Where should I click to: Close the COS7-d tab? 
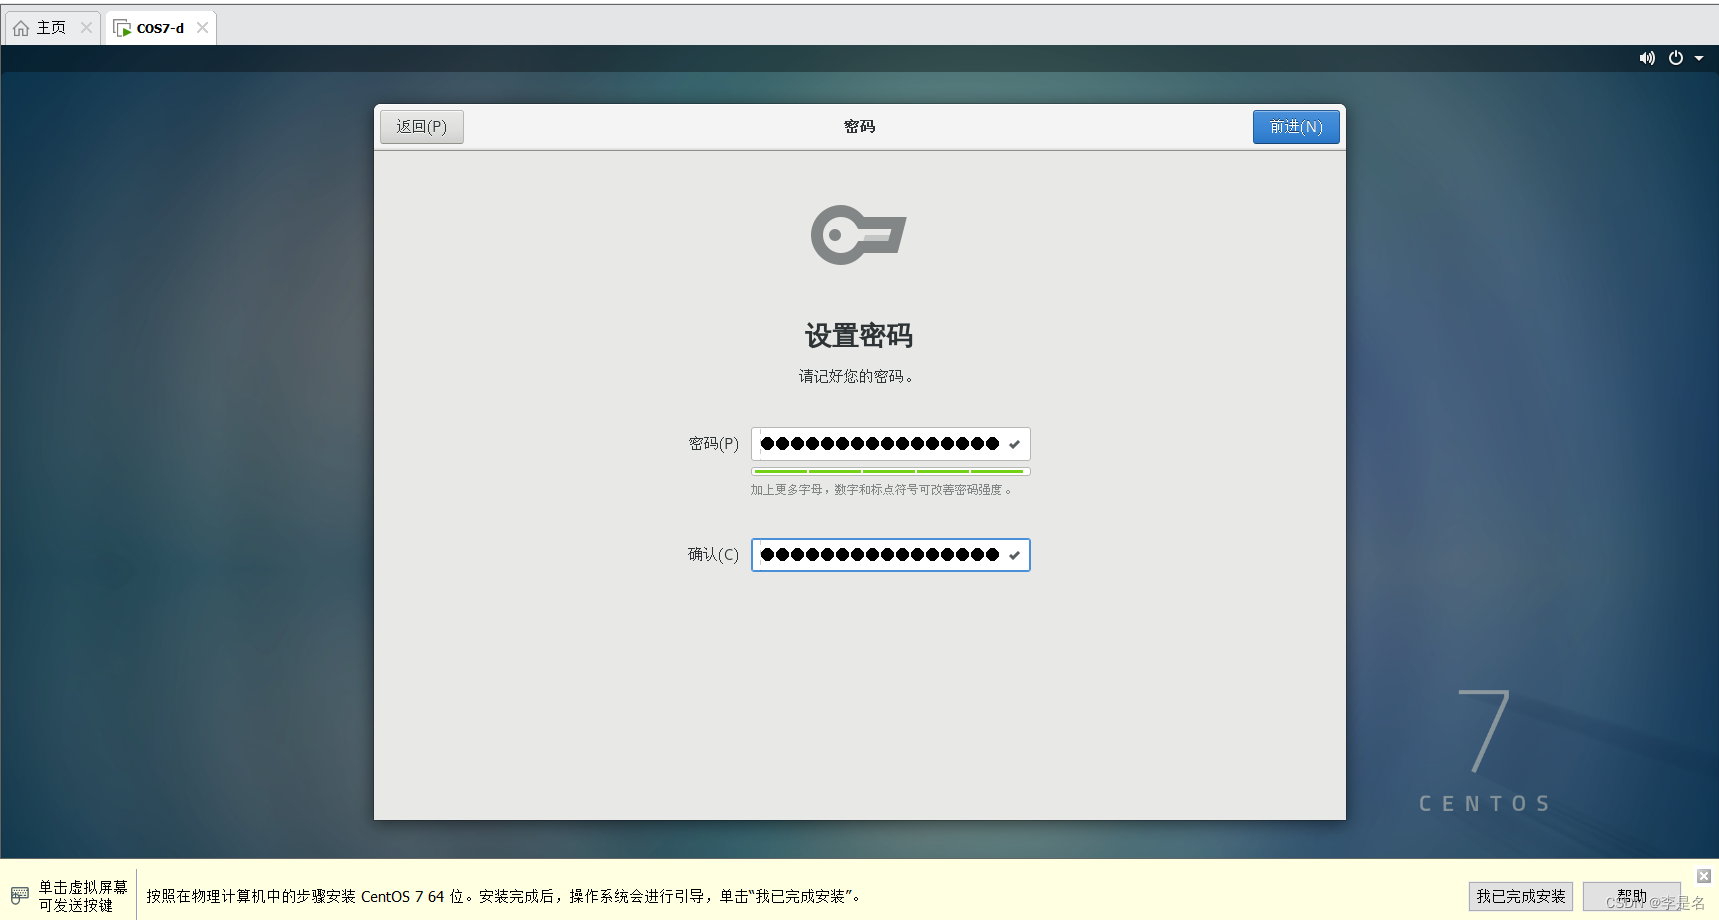point(202,28)
